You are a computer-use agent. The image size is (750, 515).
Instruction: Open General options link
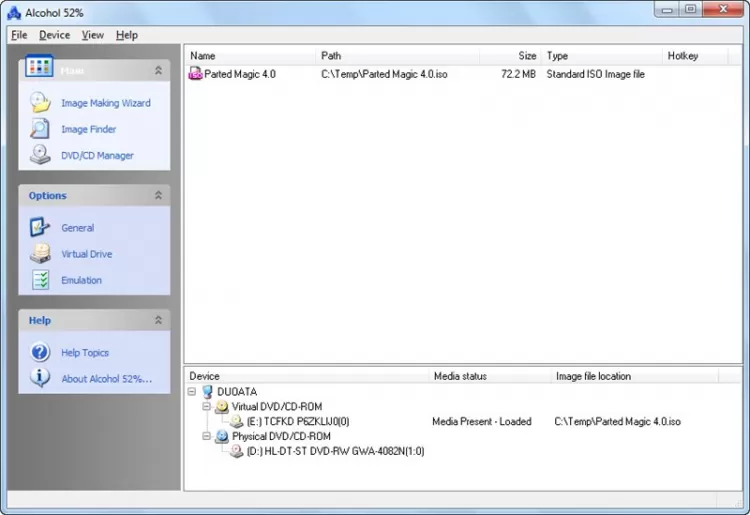(77, 228)
